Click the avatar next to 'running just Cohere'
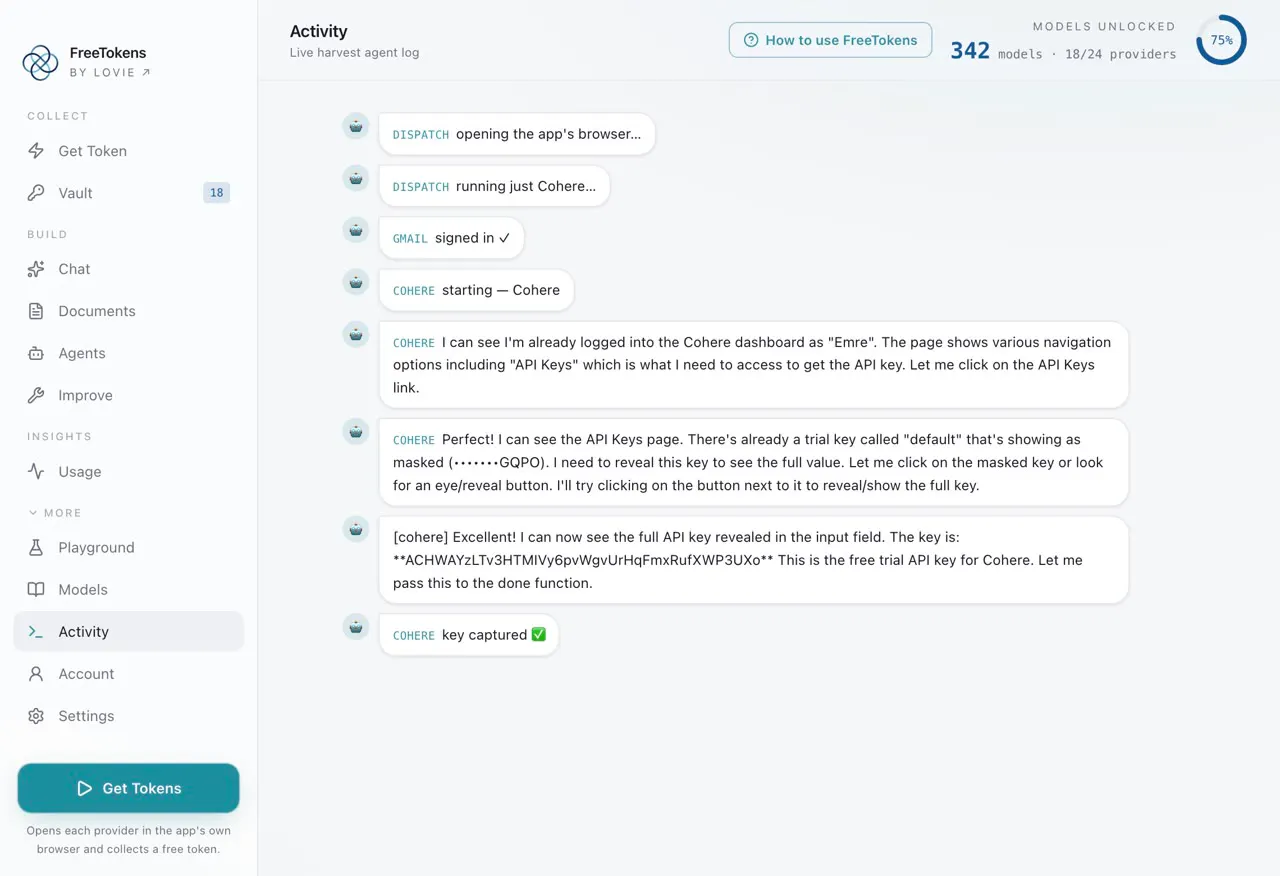Image resolution: width=1280 pixels, height=876 pixels. point(356,178)
